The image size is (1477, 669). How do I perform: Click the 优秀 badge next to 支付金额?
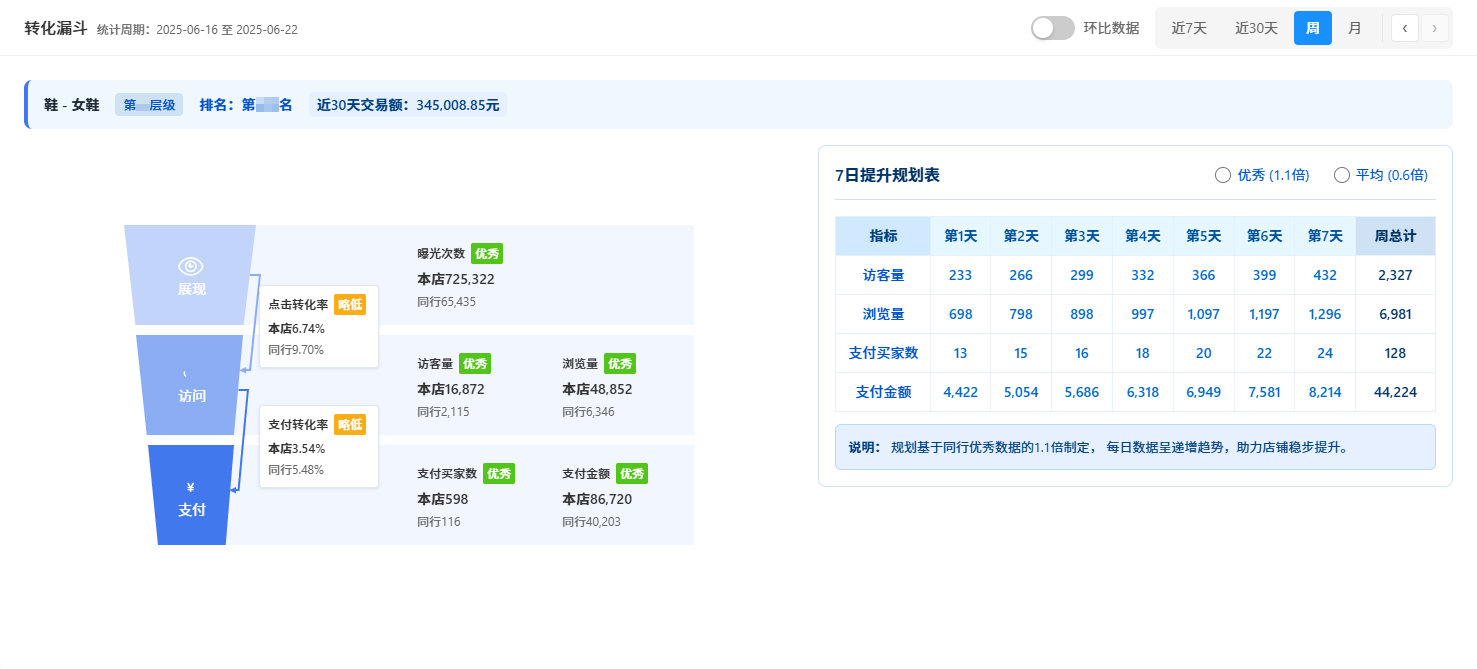coord(632,473)
